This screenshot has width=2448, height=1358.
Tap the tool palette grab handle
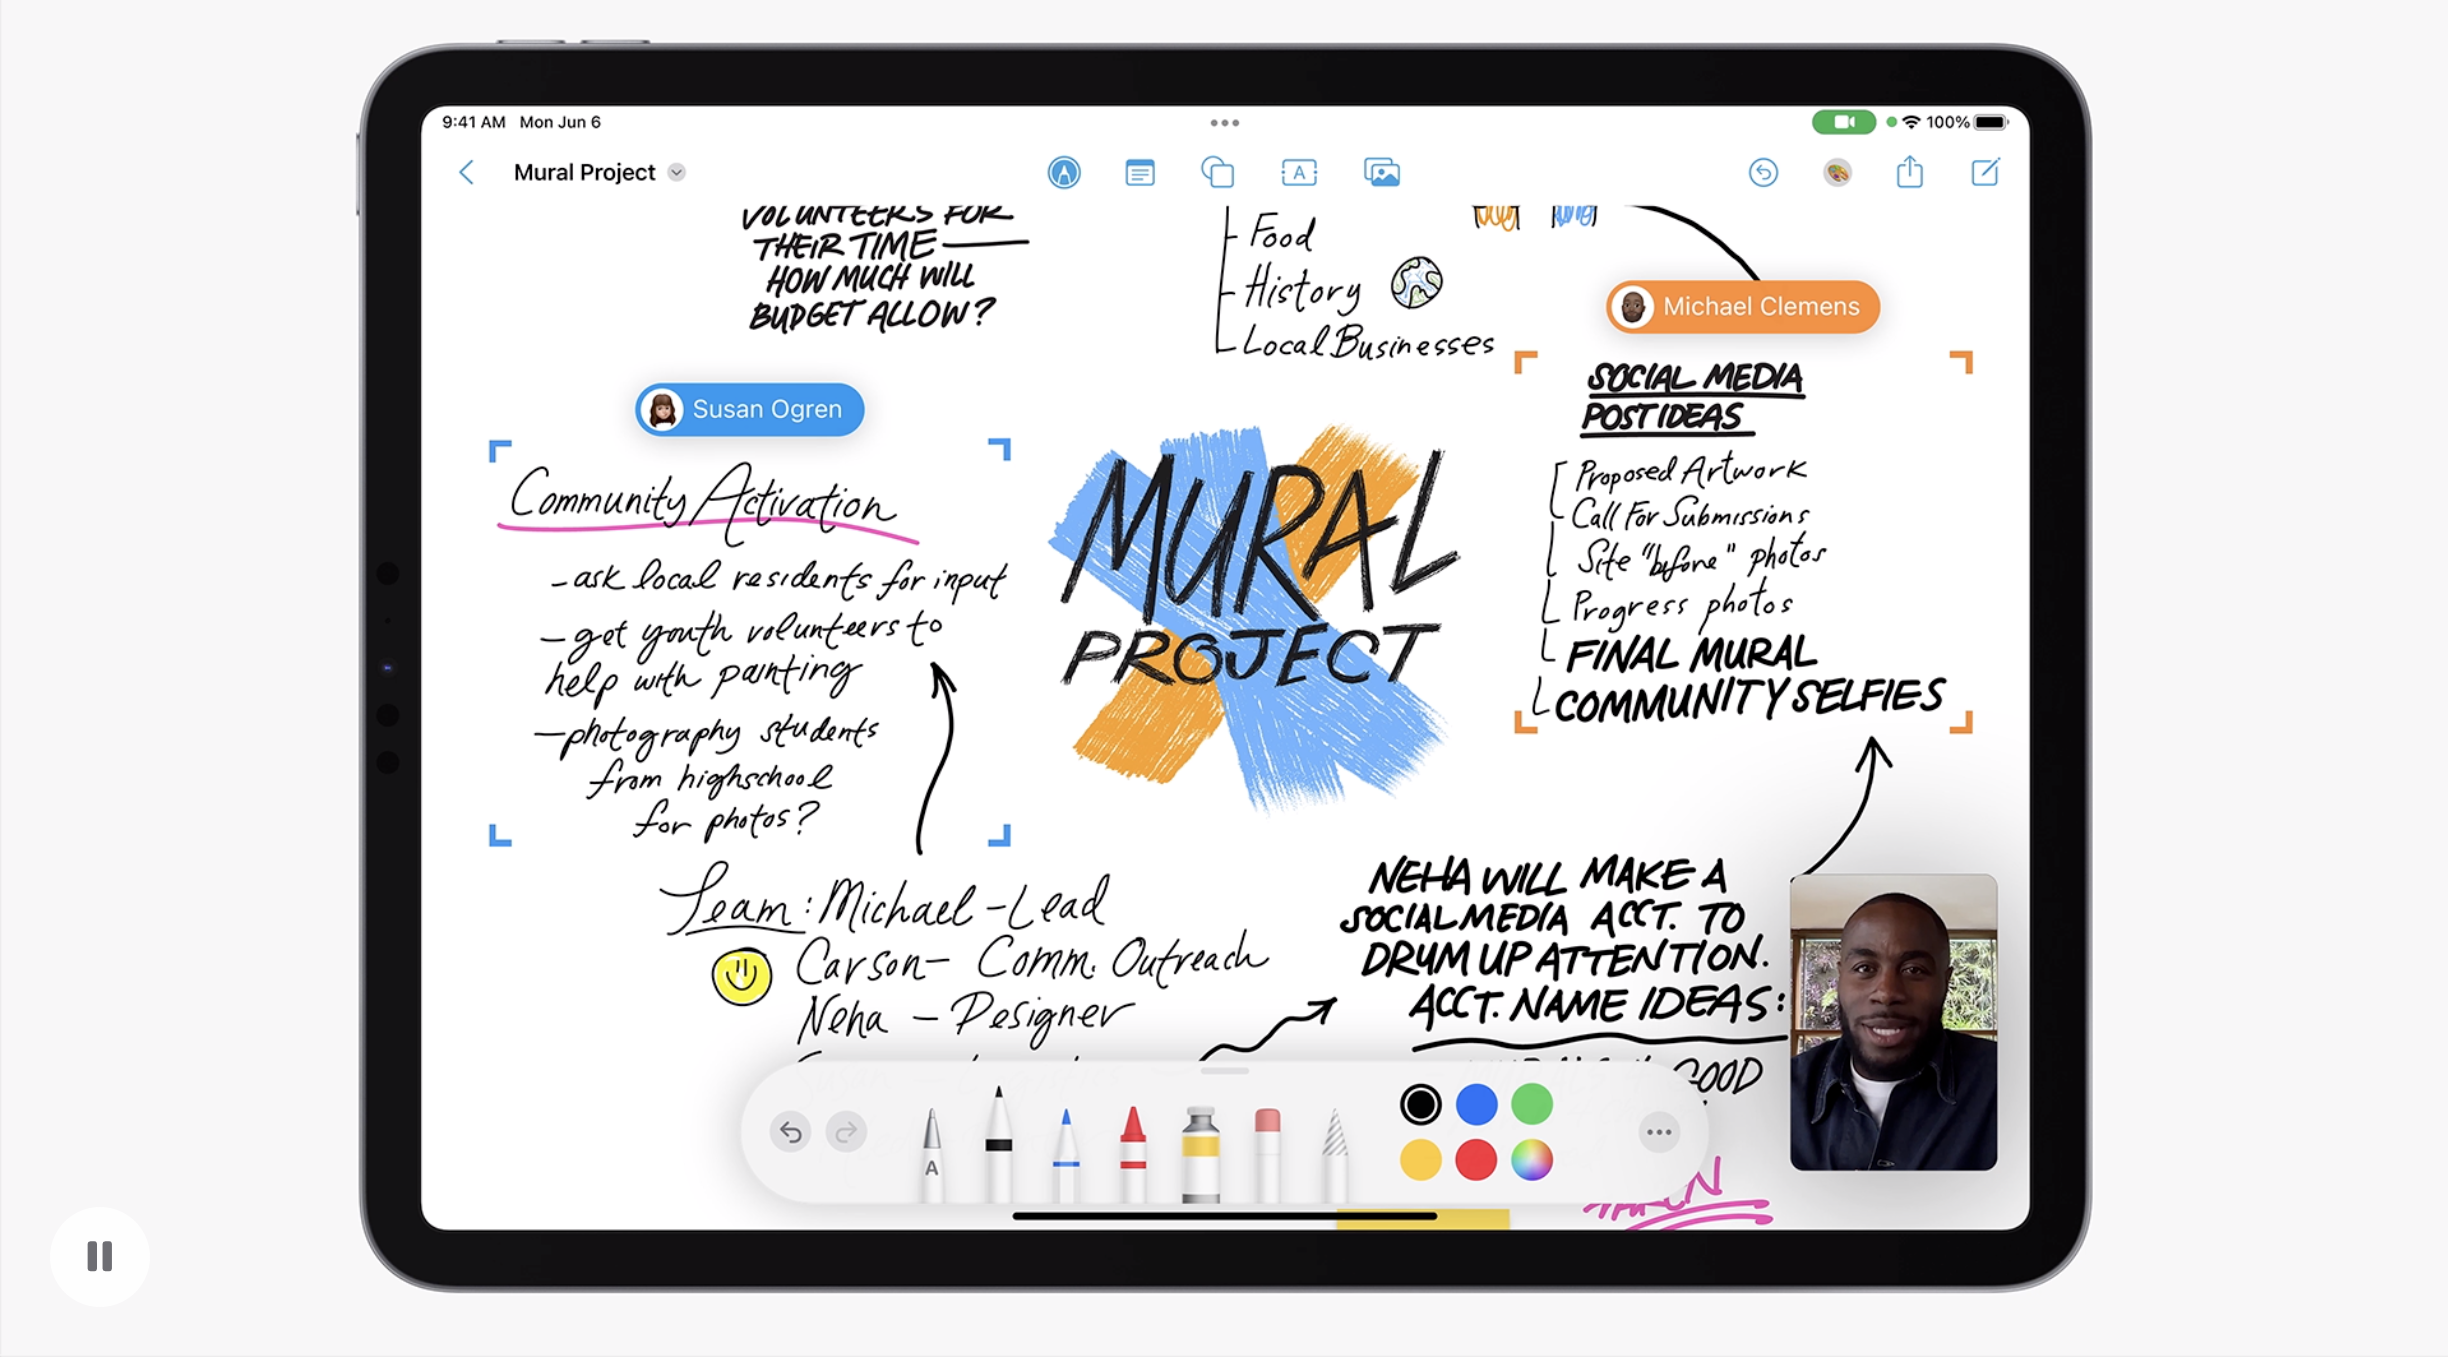tap(1225, 1070)
